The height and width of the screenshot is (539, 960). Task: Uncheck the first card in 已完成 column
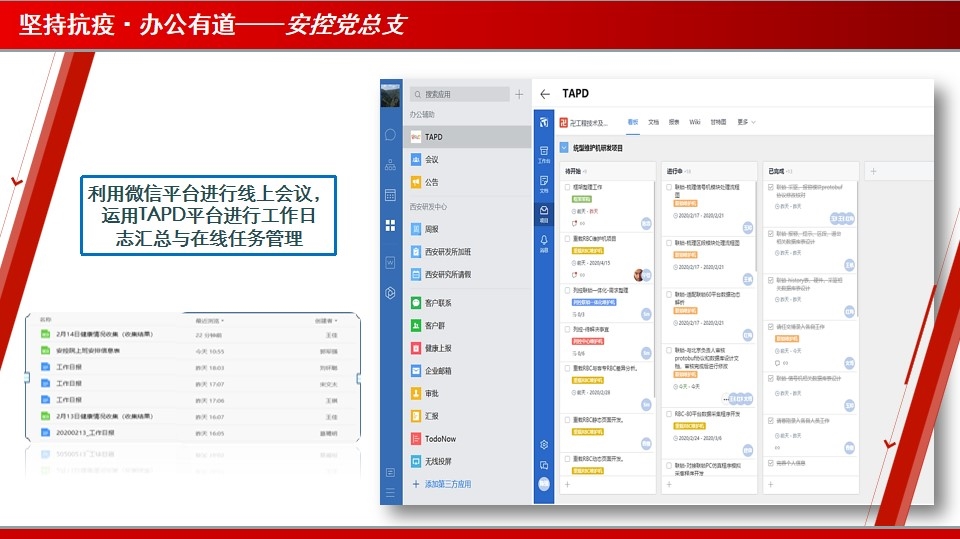(771, 187)
